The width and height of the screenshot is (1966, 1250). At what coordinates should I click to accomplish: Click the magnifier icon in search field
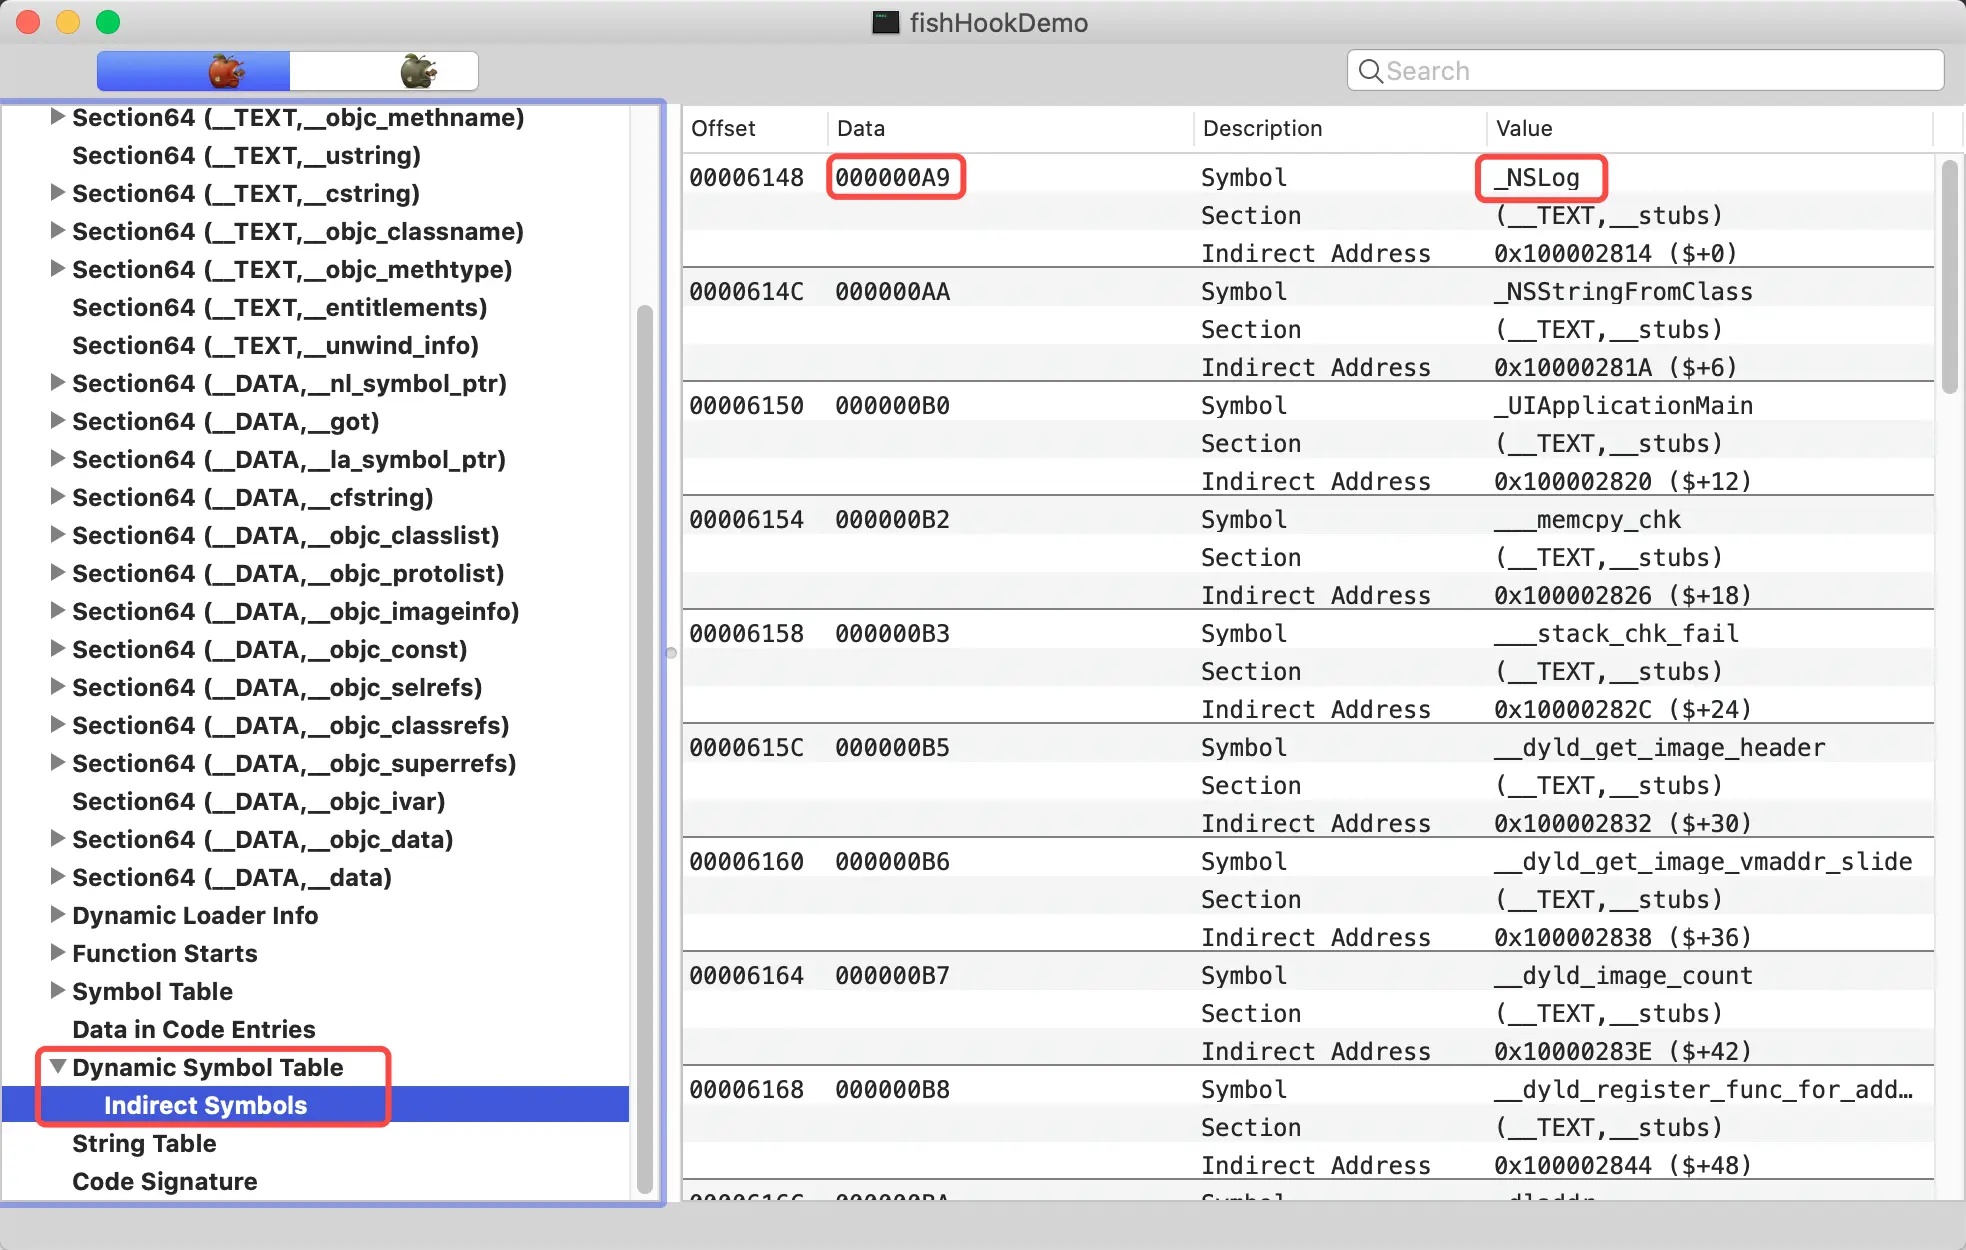1370,71
